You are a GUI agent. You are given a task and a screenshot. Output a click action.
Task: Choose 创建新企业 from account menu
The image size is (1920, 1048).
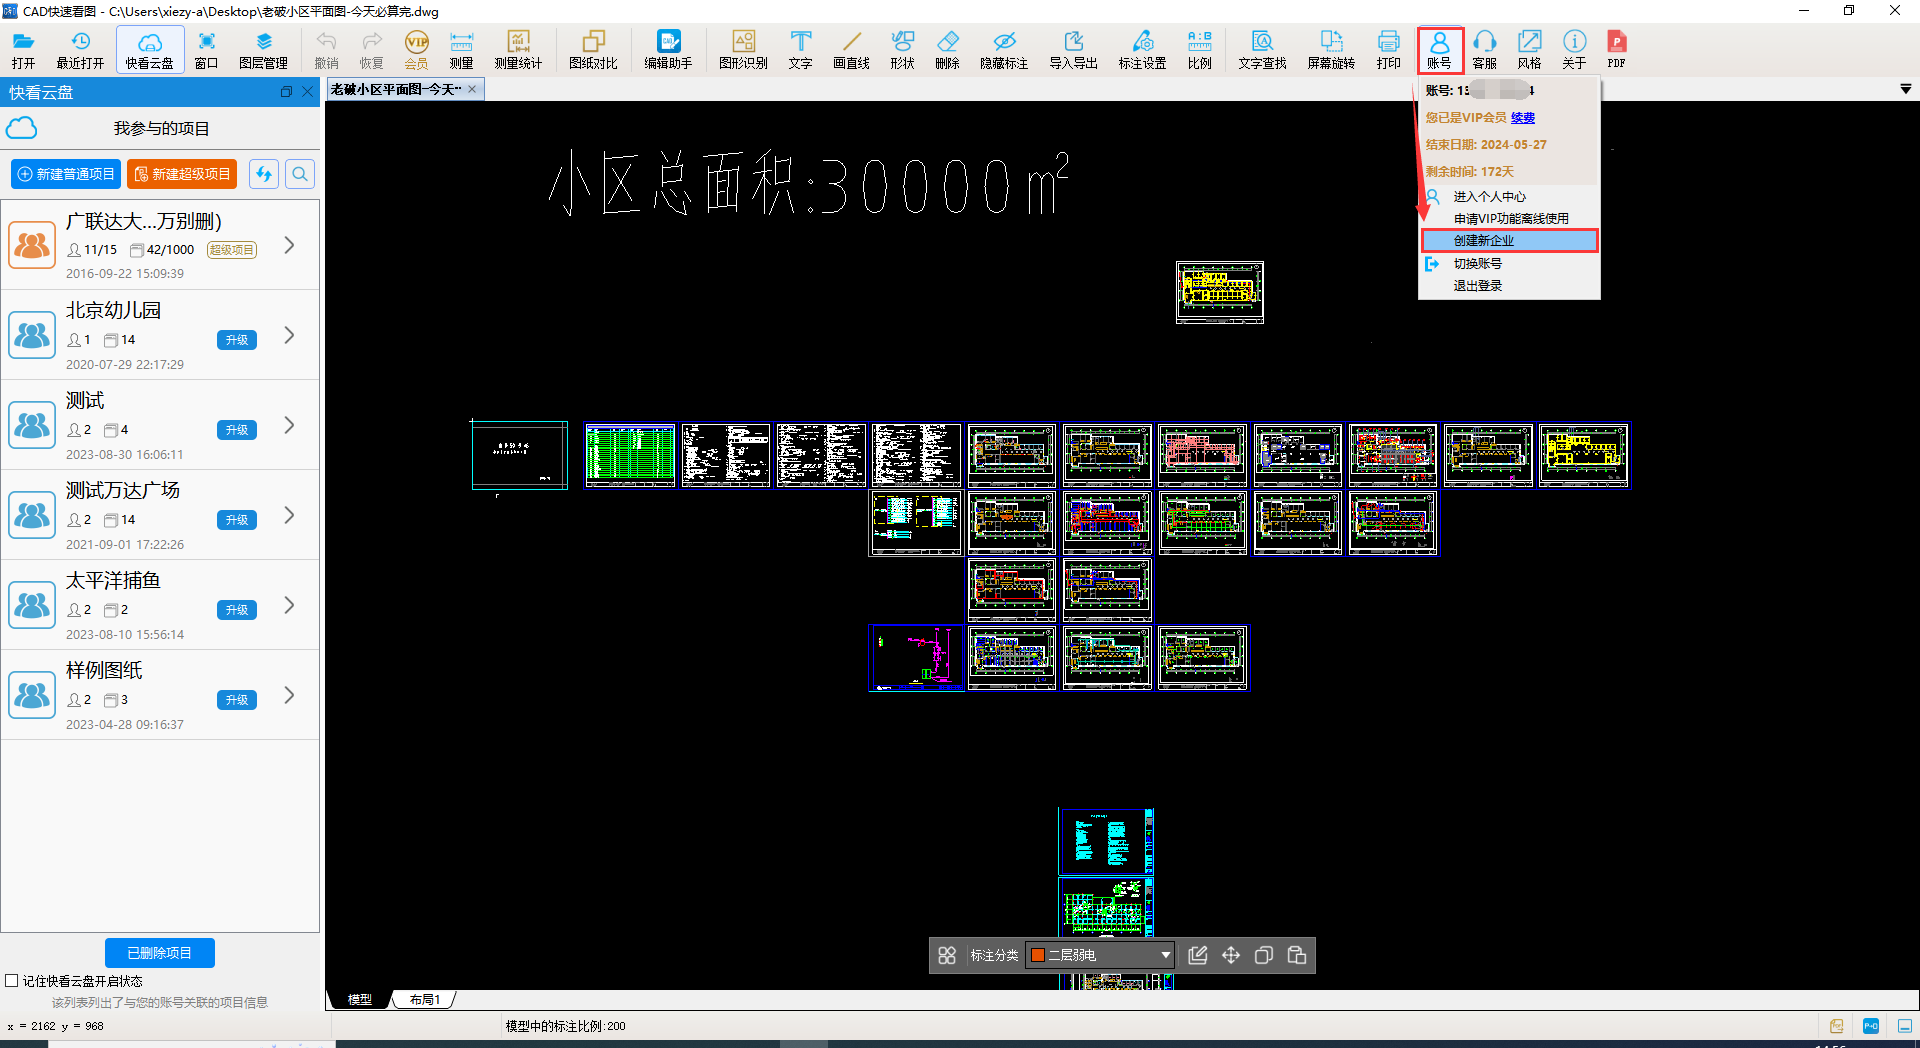(1509, 241)
